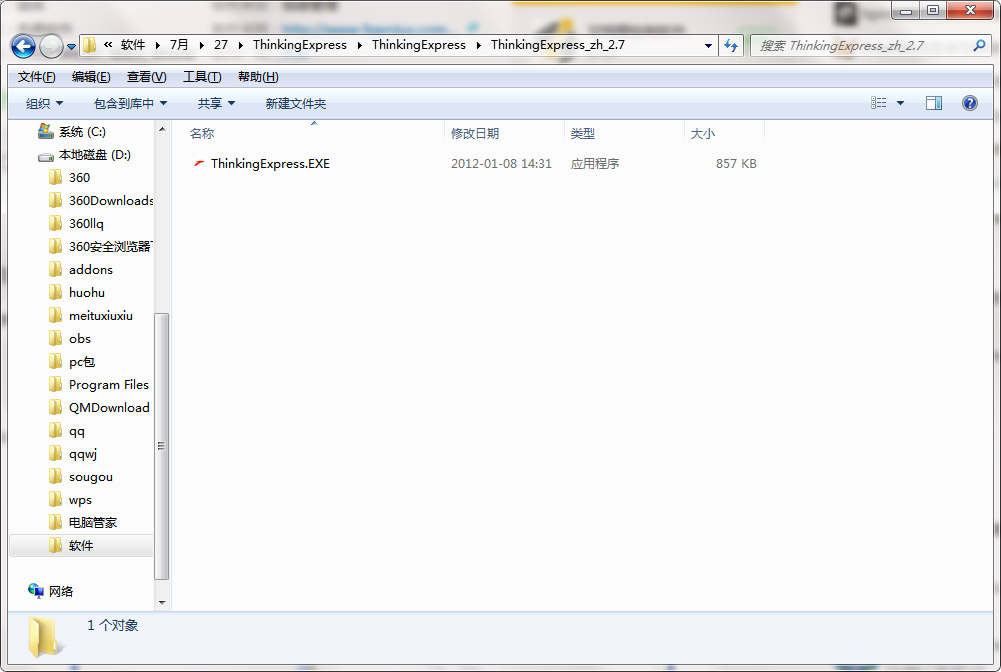The image size is (1001, 672).
Task: Click the Forward navigation arrow button
Action: click(51, 46)
